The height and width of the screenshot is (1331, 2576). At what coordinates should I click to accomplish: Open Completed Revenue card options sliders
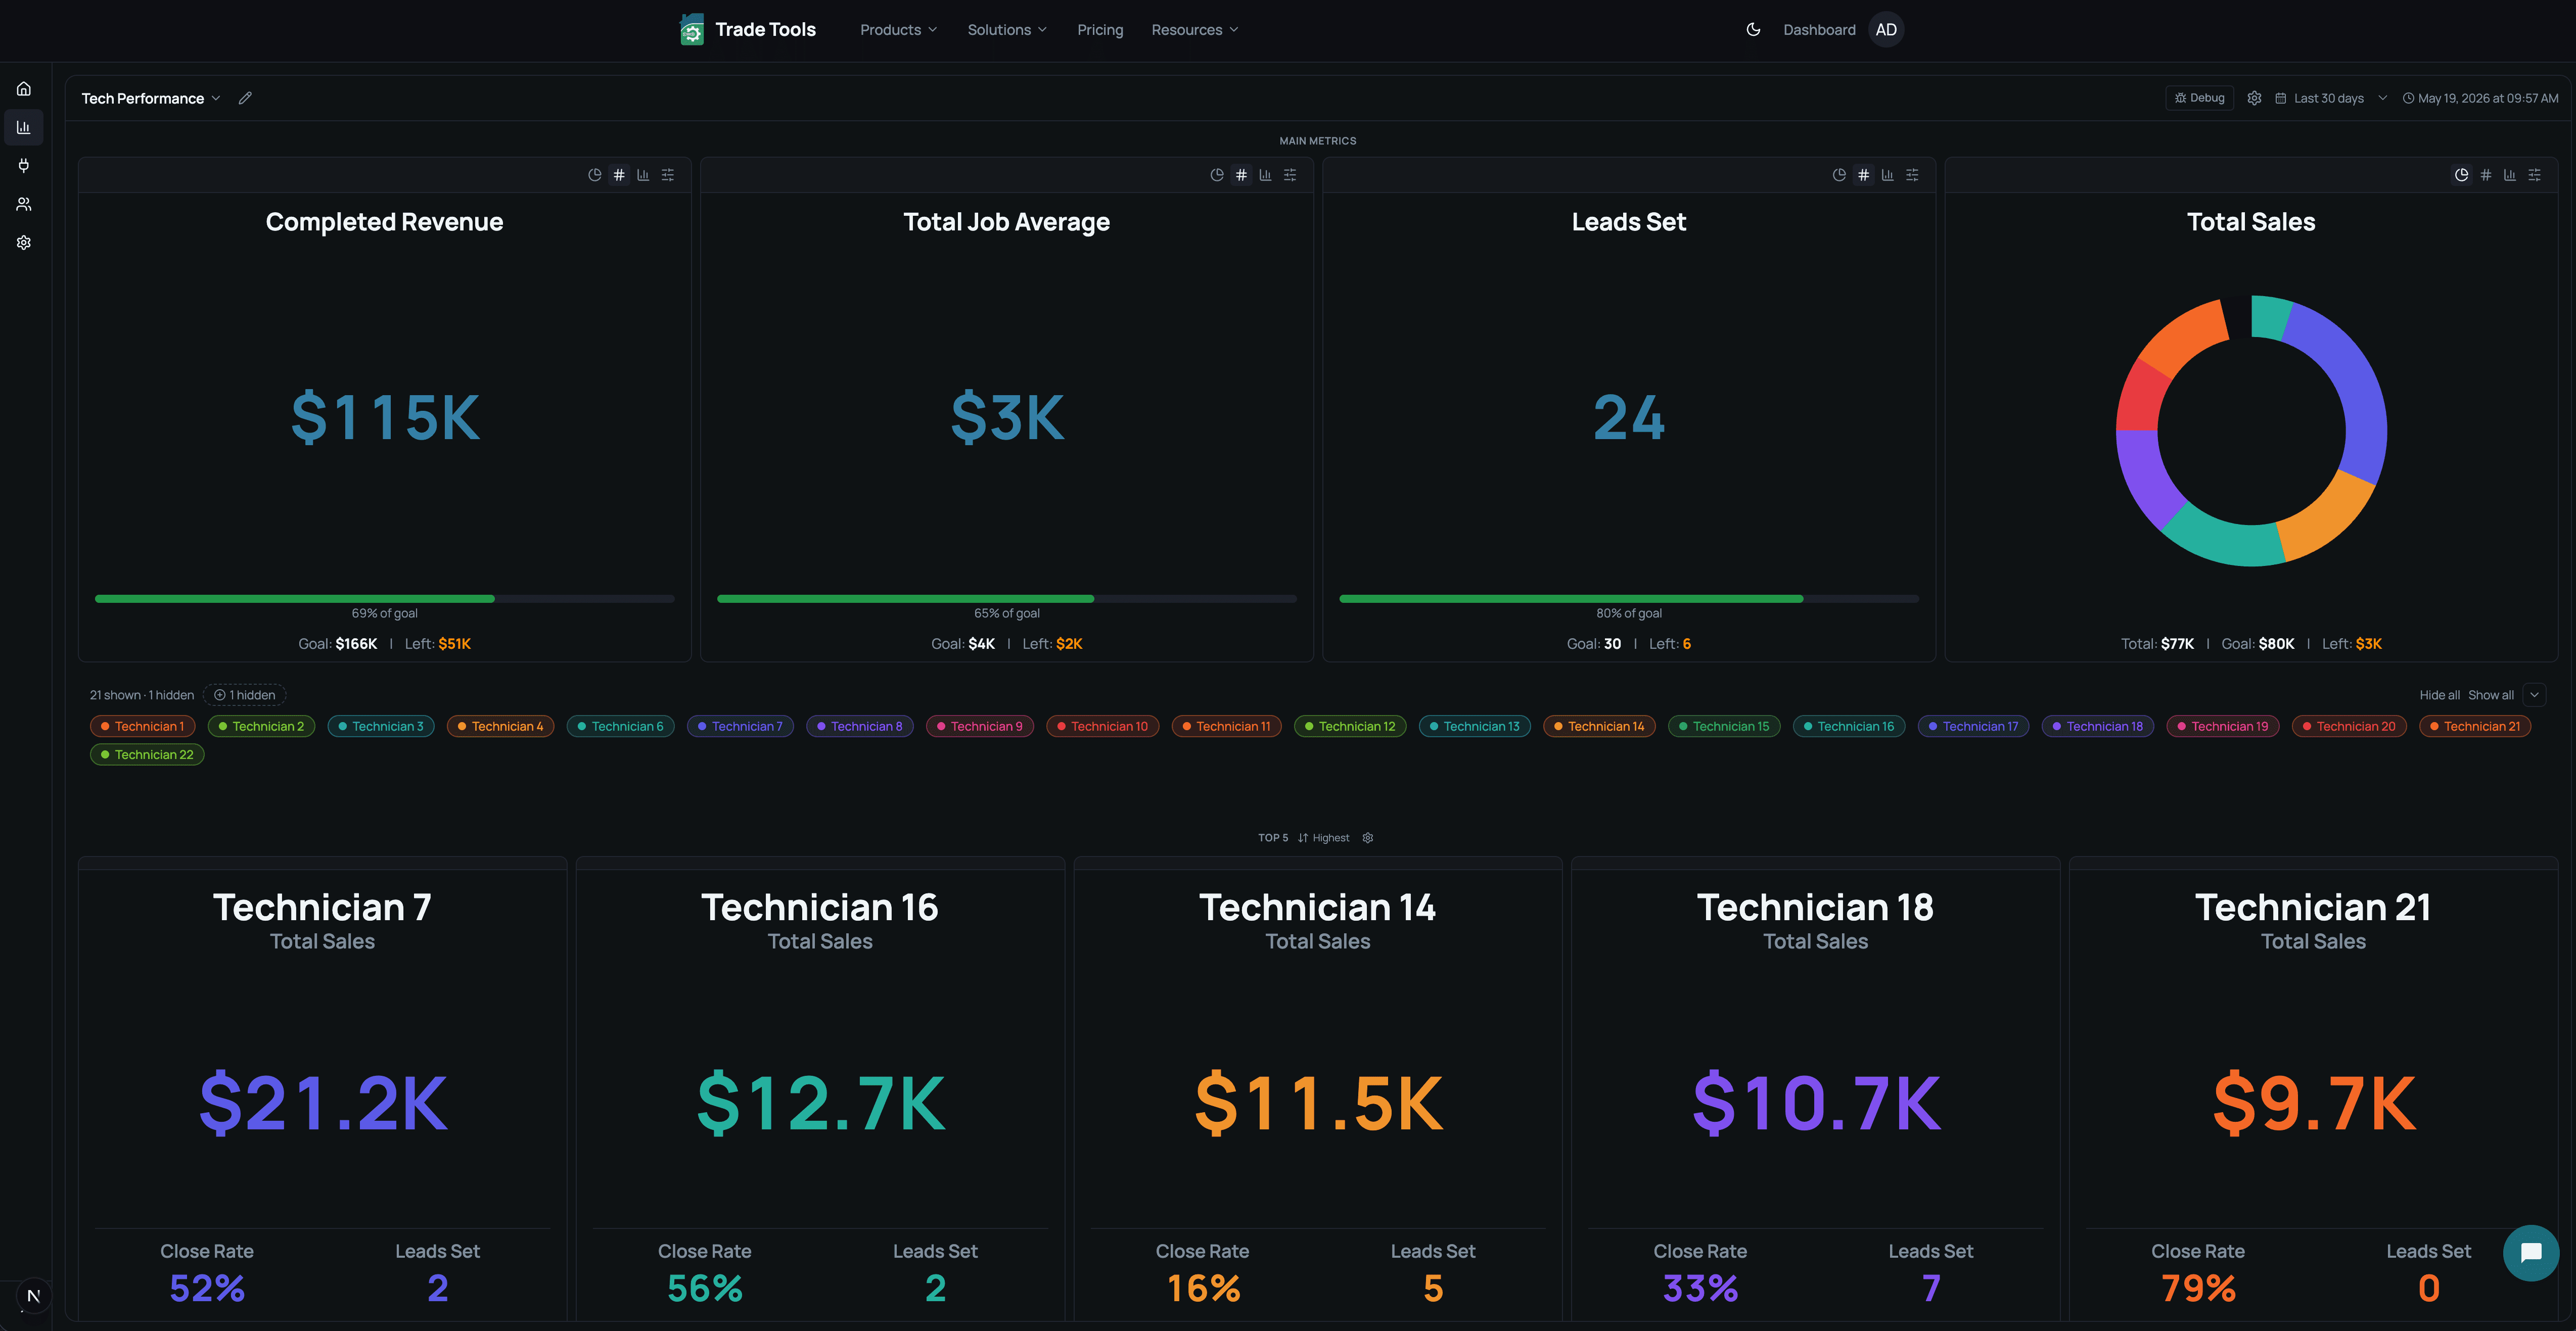click(x=668, y=175)
